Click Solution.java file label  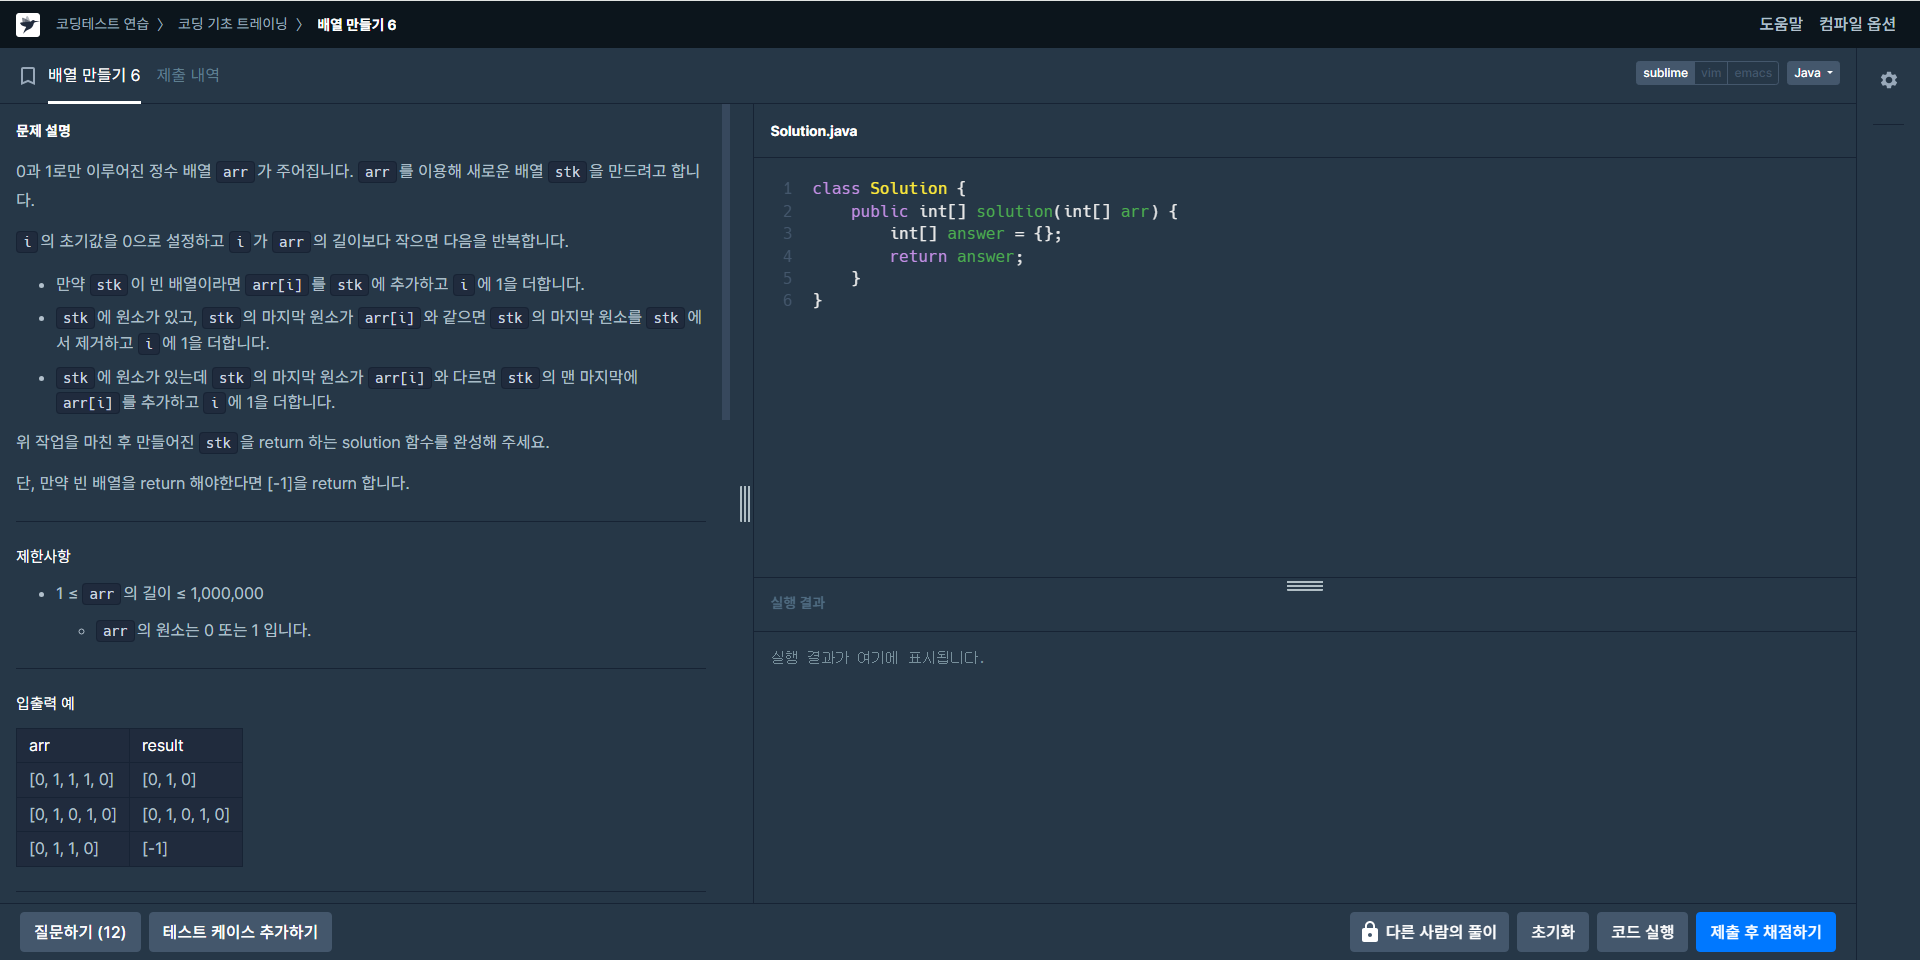pyautogui.click(x=813, y=131)
